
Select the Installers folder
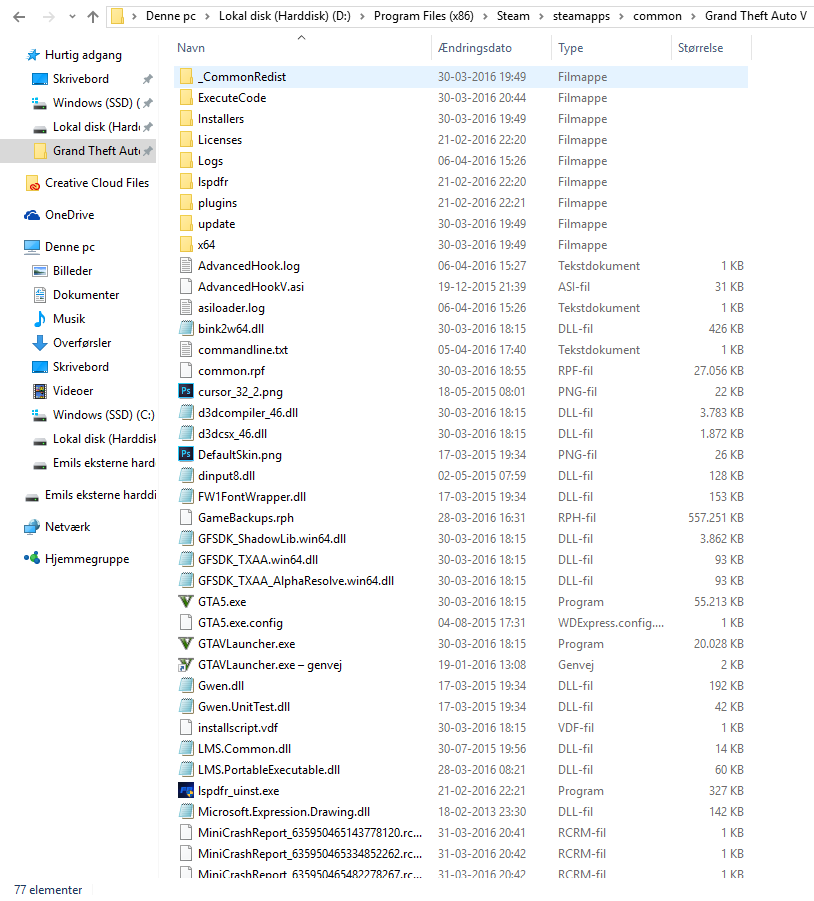(221, 119)
